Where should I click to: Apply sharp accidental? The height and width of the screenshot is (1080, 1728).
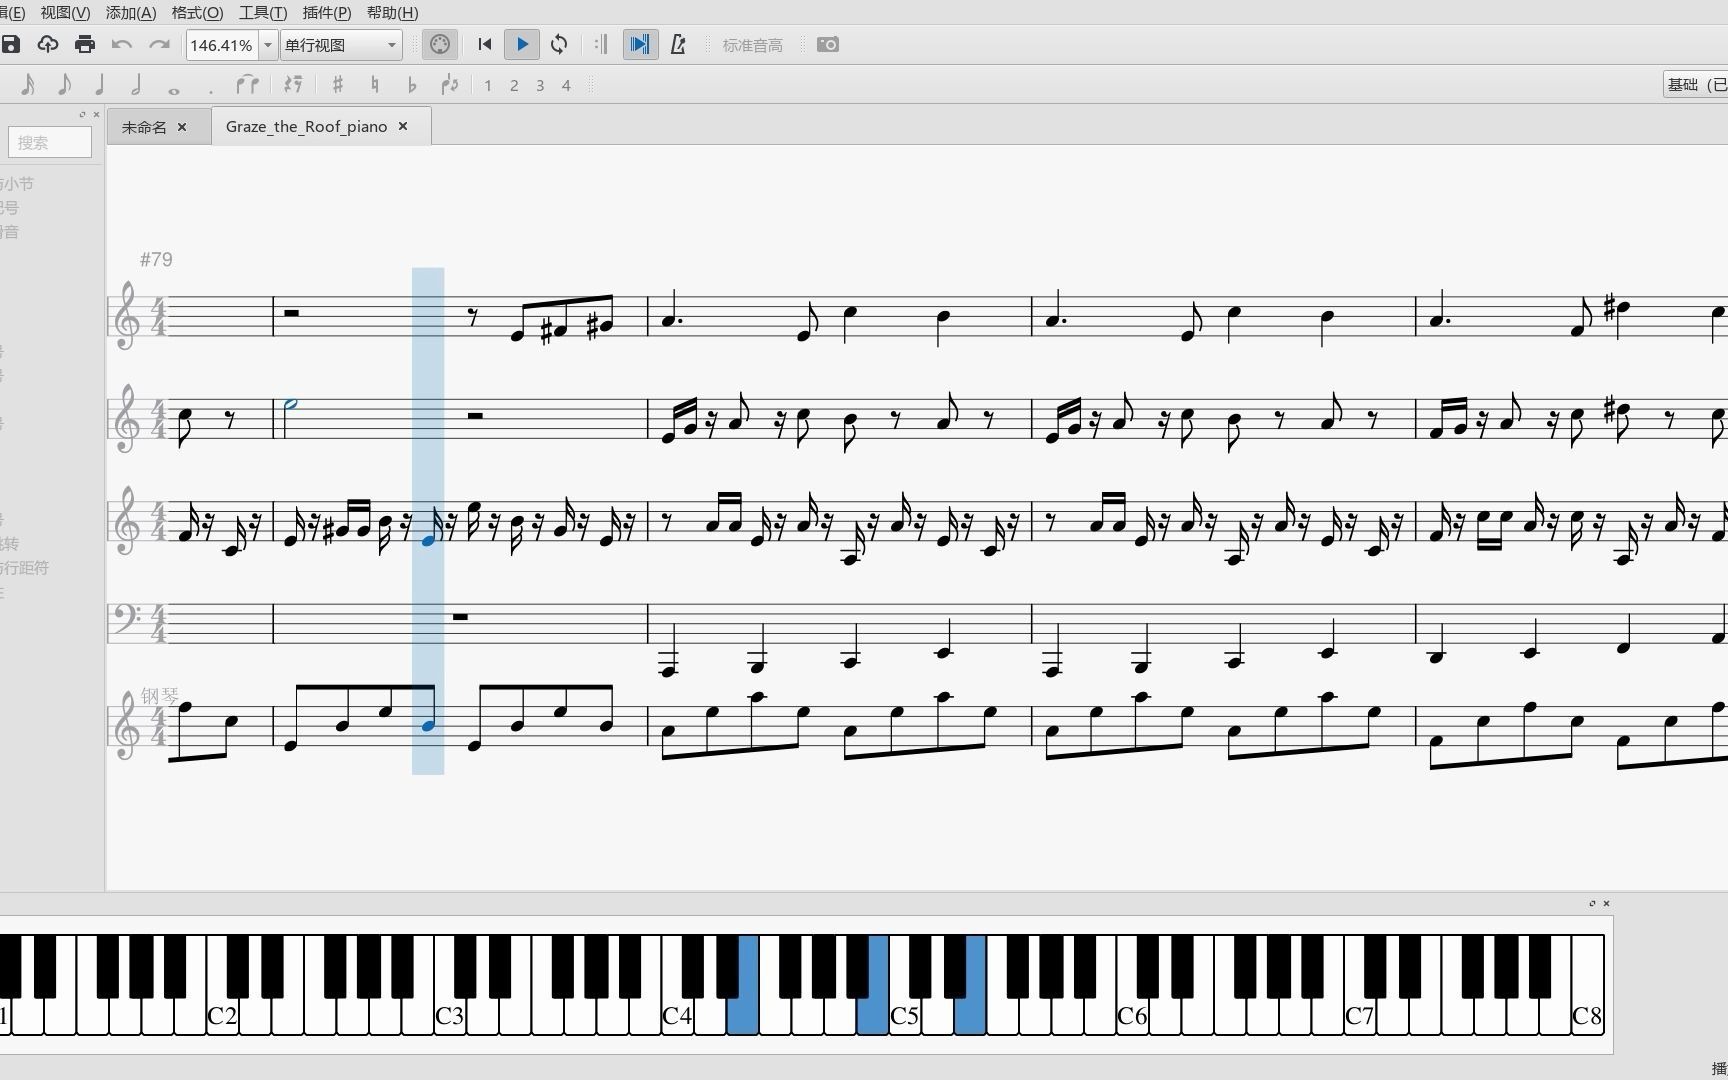point(338,85)
